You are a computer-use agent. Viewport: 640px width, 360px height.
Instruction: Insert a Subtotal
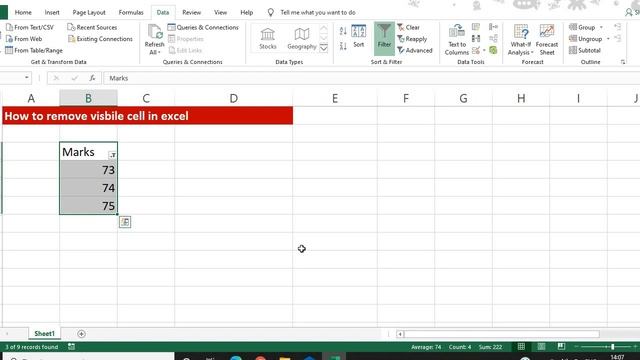coord(585,50)
